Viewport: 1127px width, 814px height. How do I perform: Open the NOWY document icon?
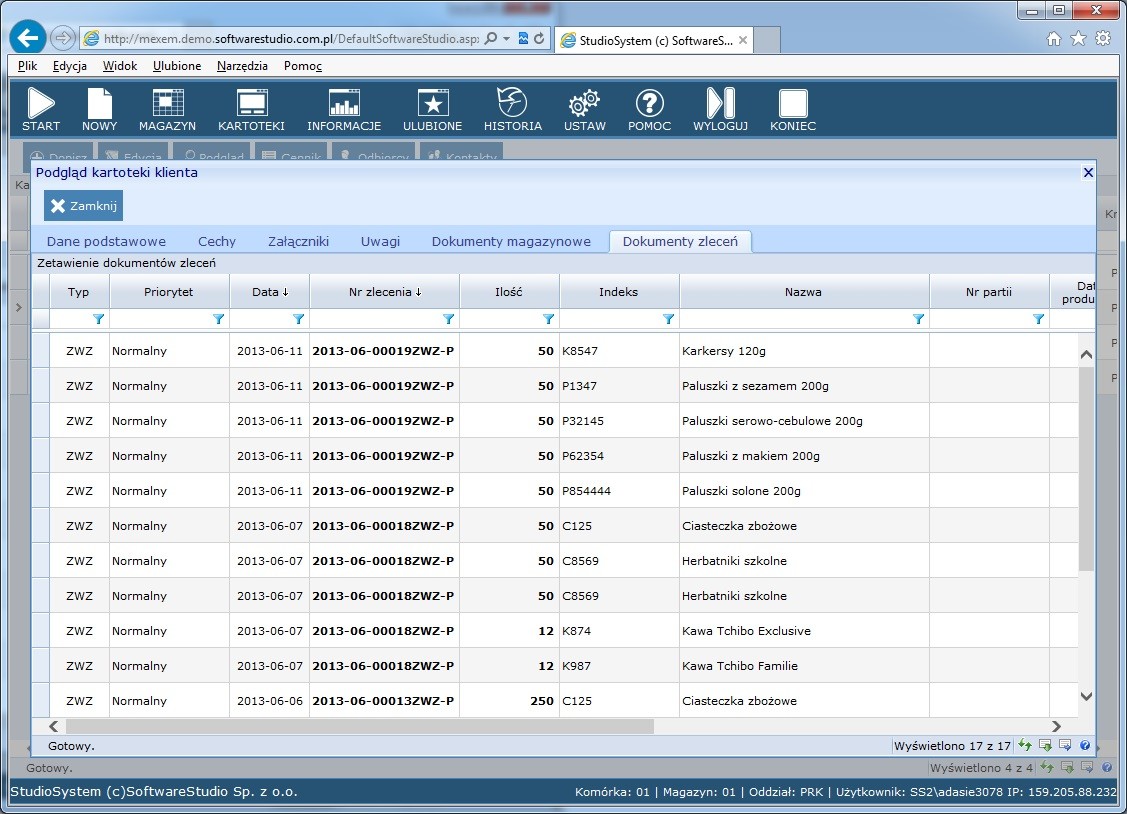click(99, 103)
